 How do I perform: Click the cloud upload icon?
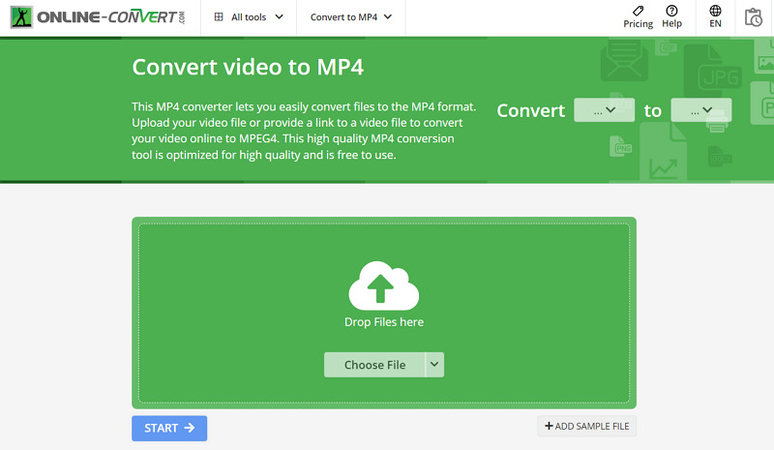(384, 286)
